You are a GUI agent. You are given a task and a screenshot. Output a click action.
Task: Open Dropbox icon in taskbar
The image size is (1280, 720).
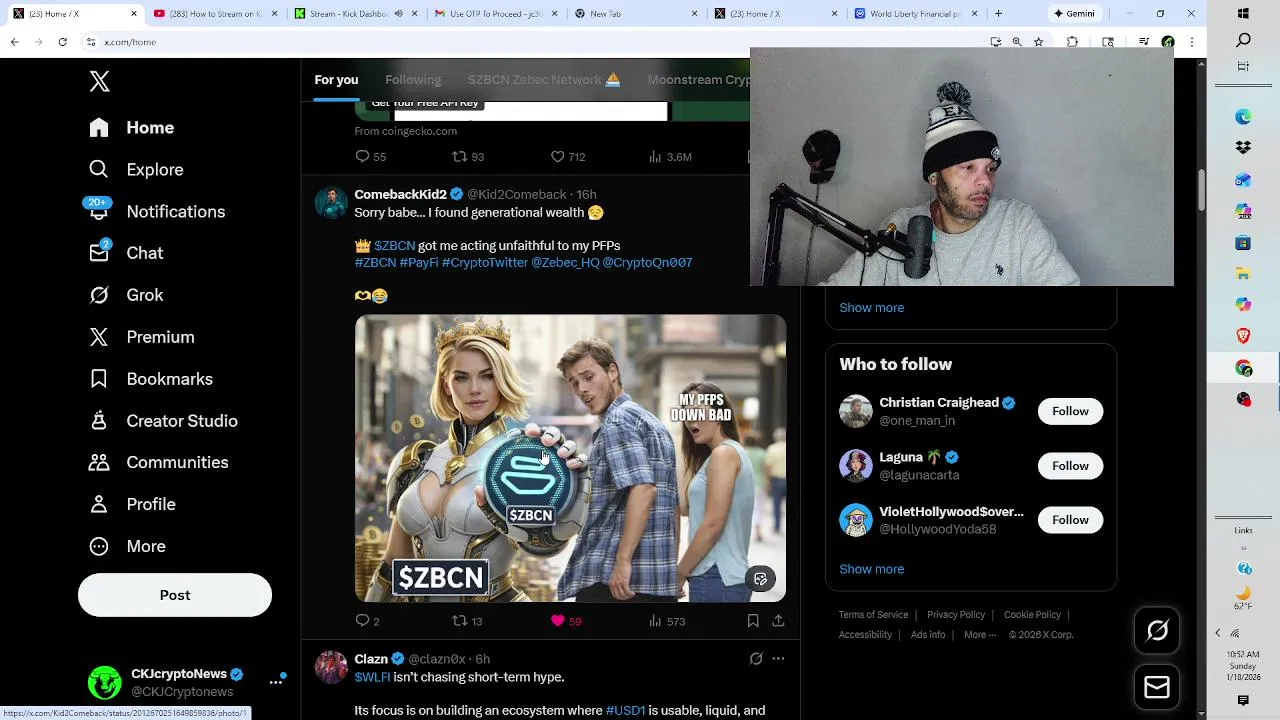click(1243, 147)
